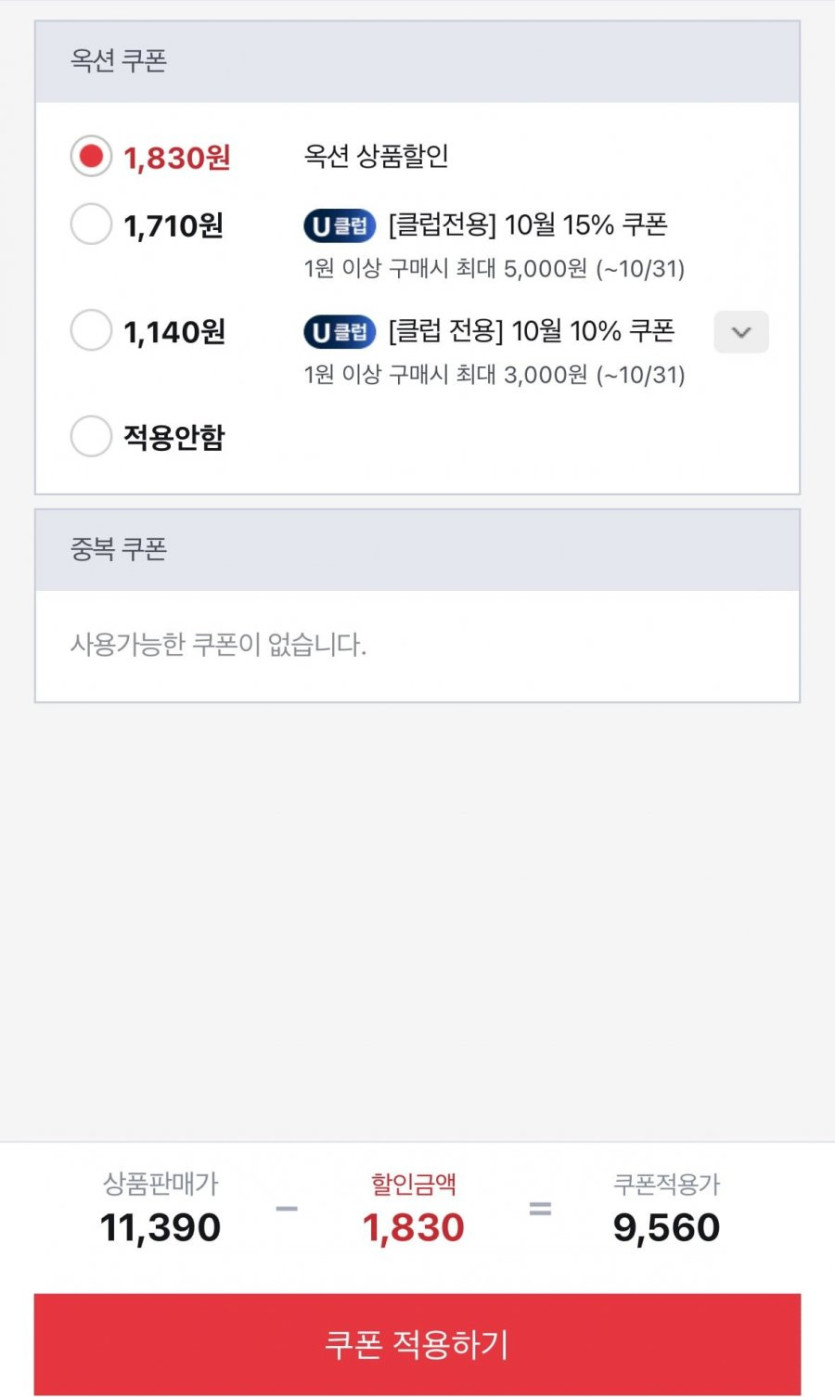
Task: Click the U클럽 badge on the 10% coupon
Action: pos(340,331)
